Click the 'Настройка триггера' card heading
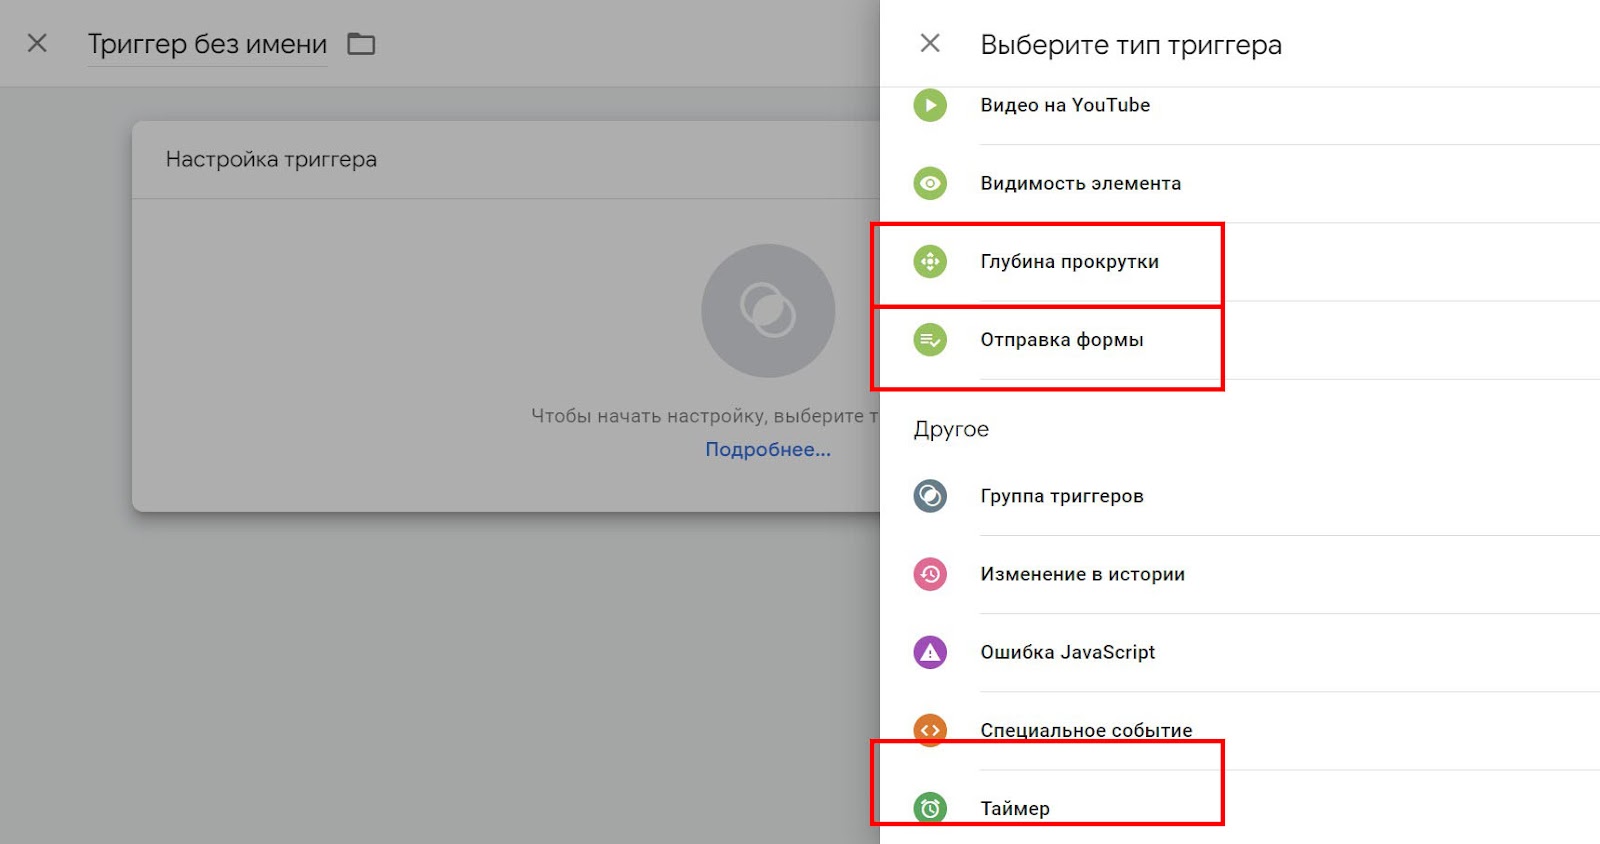This screenshot has width=1600, height=844. [271, 159]
